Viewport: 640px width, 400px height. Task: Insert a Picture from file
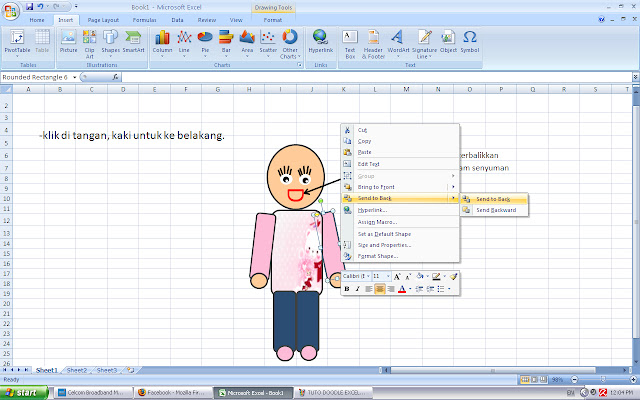coord(68,41)
